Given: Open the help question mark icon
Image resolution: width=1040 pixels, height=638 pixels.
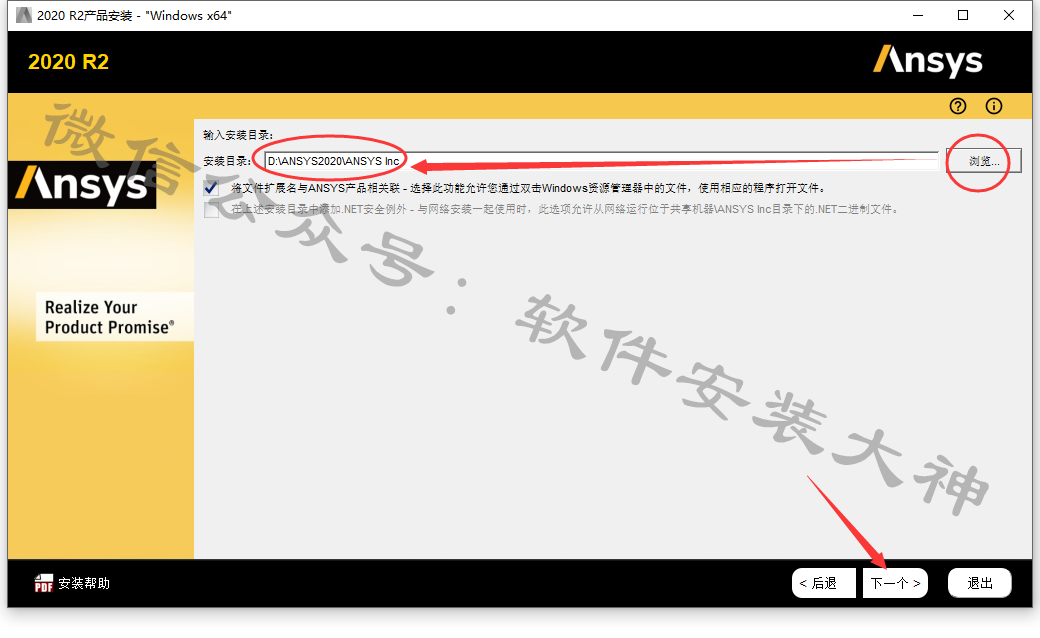Looking at the screenshot, I should [x=958, y=106].
